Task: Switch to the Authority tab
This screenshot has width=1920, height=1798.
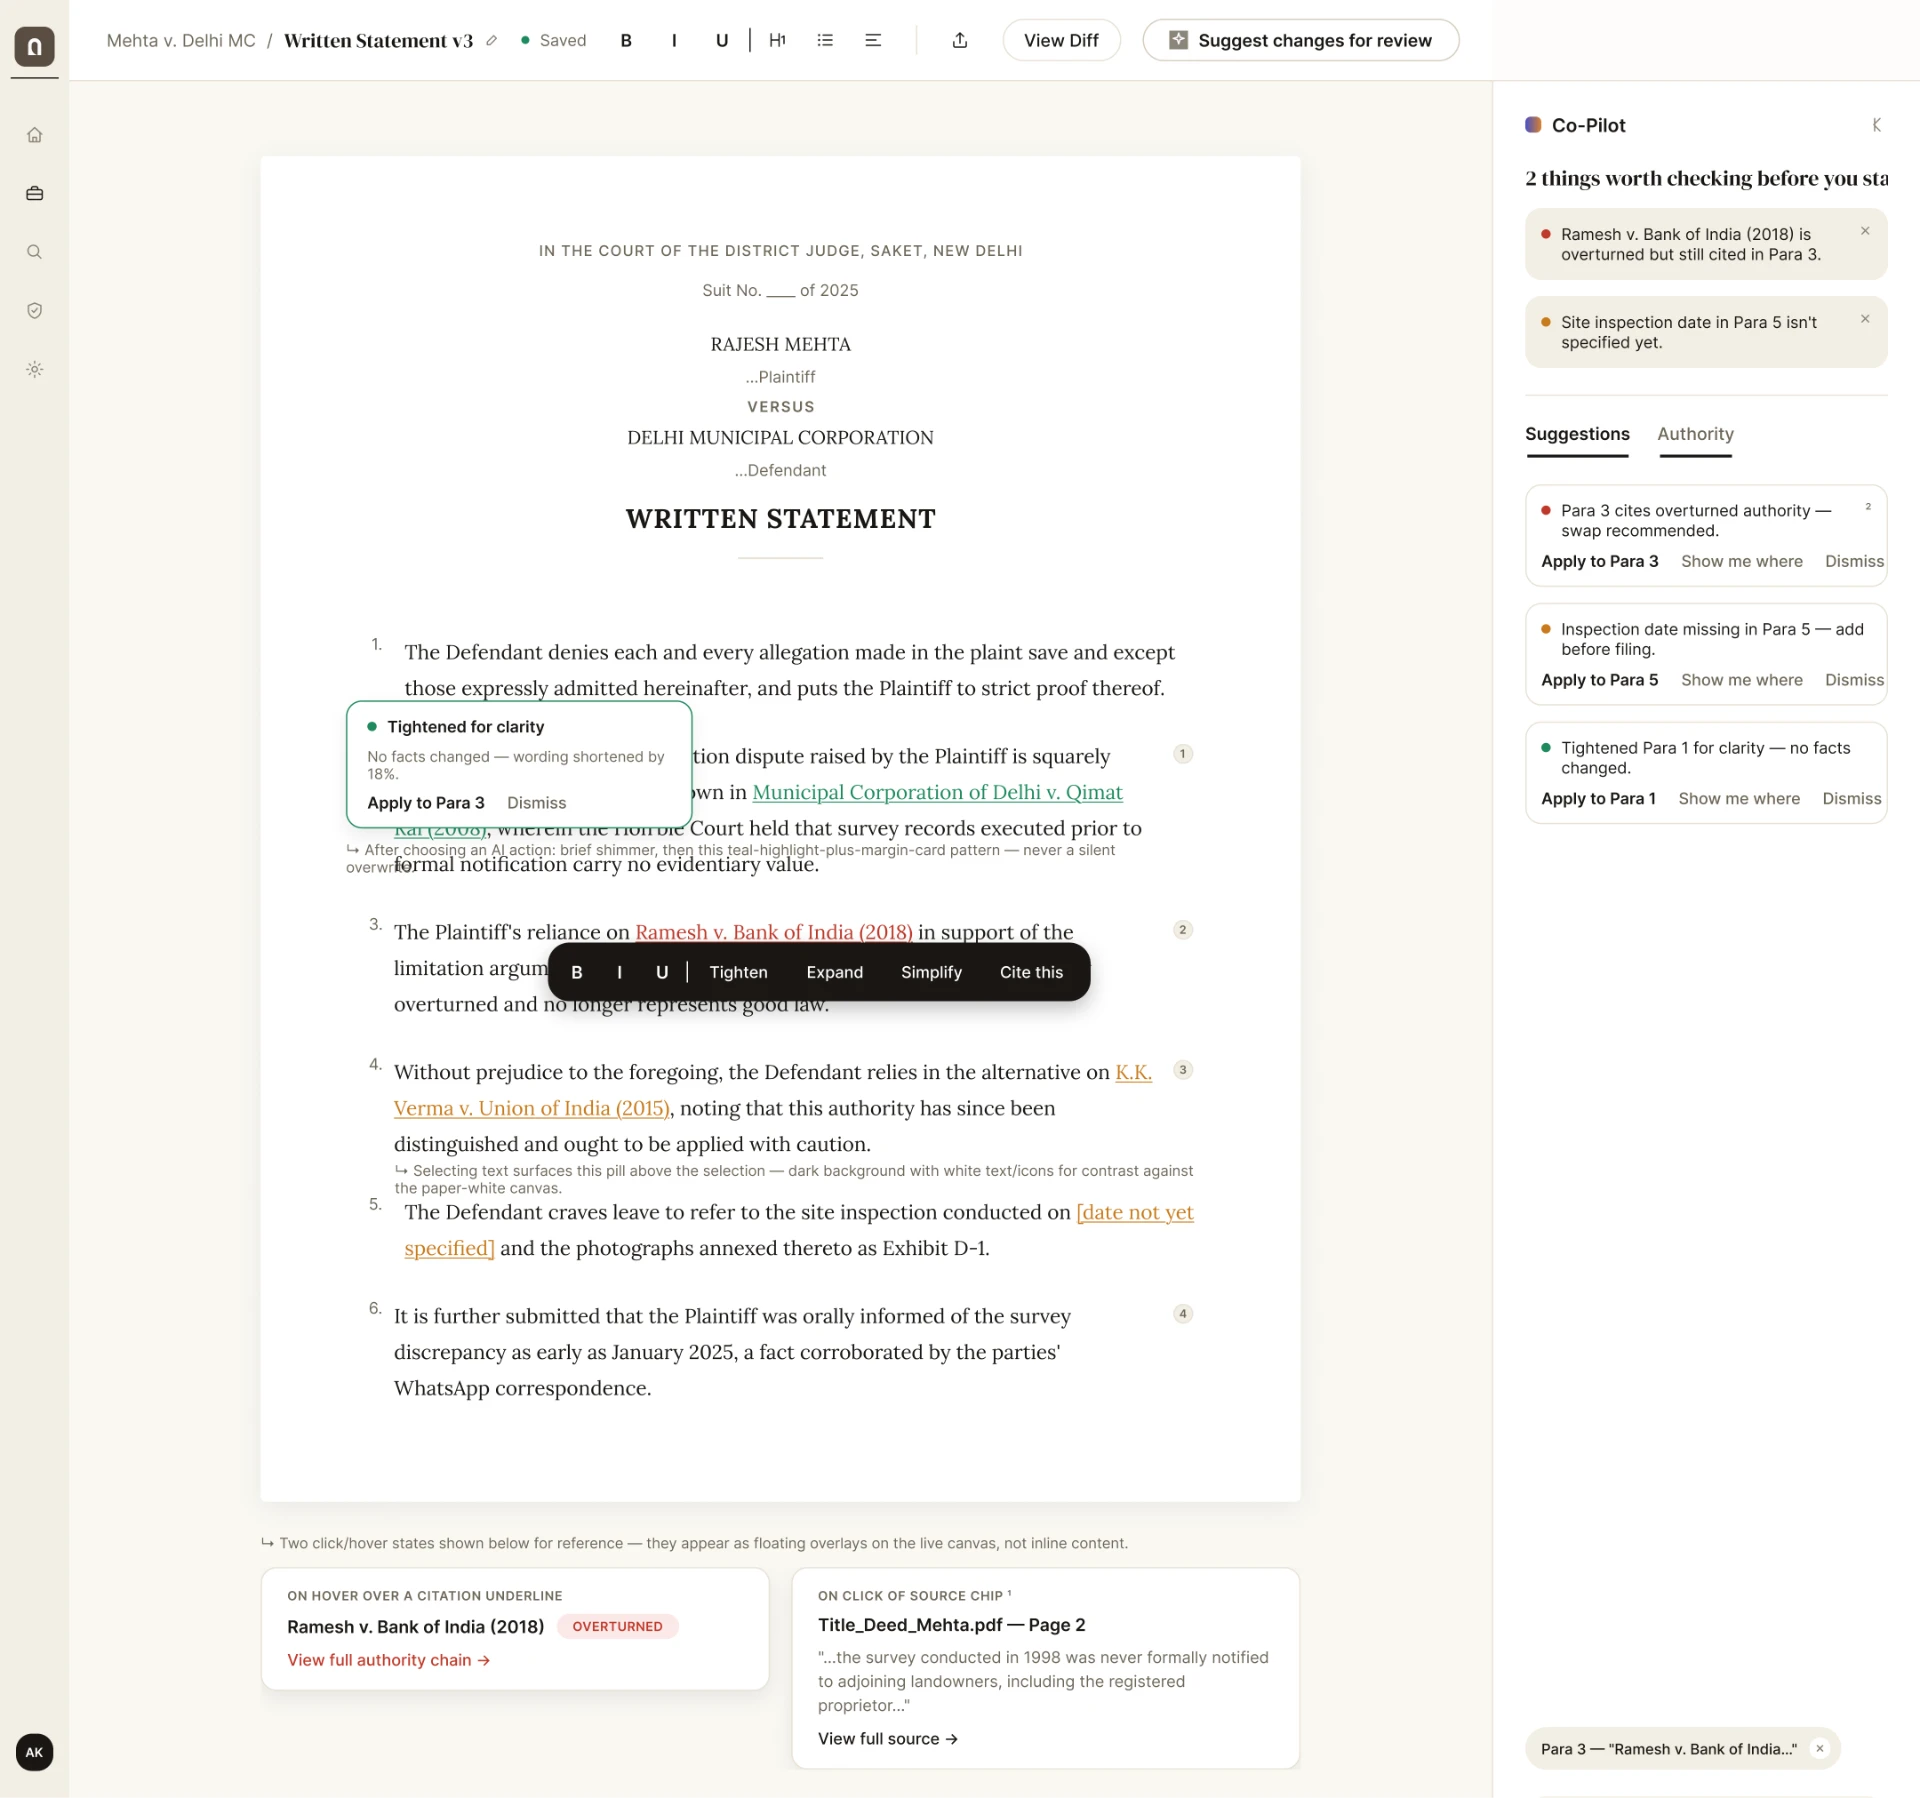Action: tap(1695, 434)
